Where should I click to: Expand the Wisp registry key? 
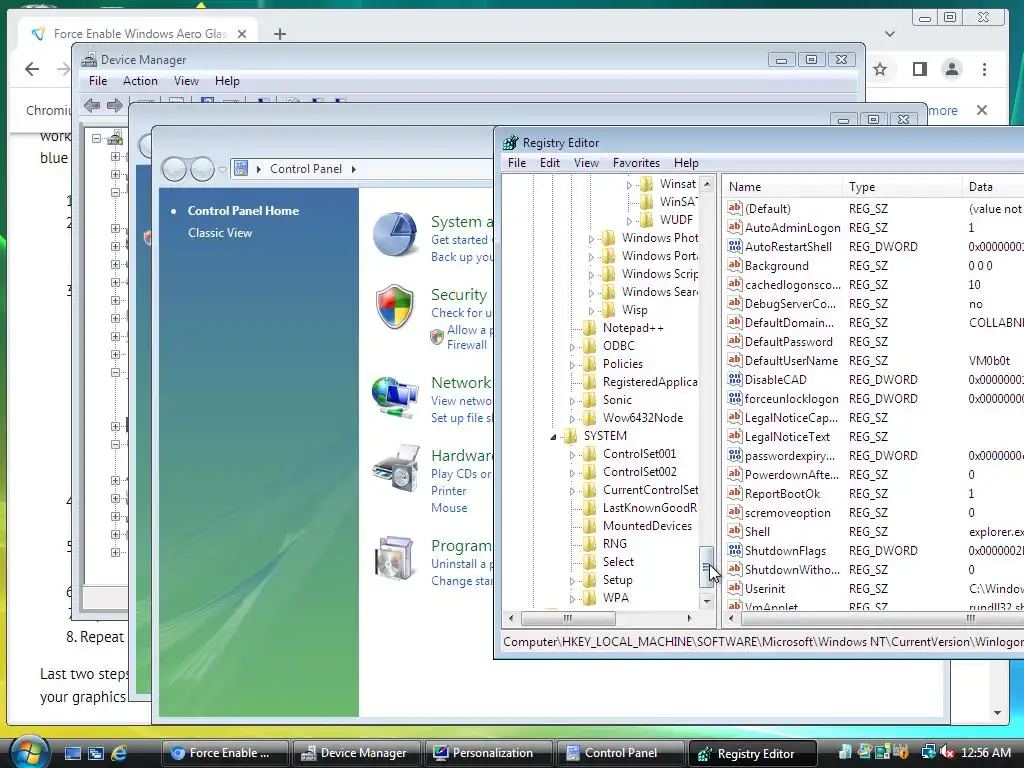point(591,311)
